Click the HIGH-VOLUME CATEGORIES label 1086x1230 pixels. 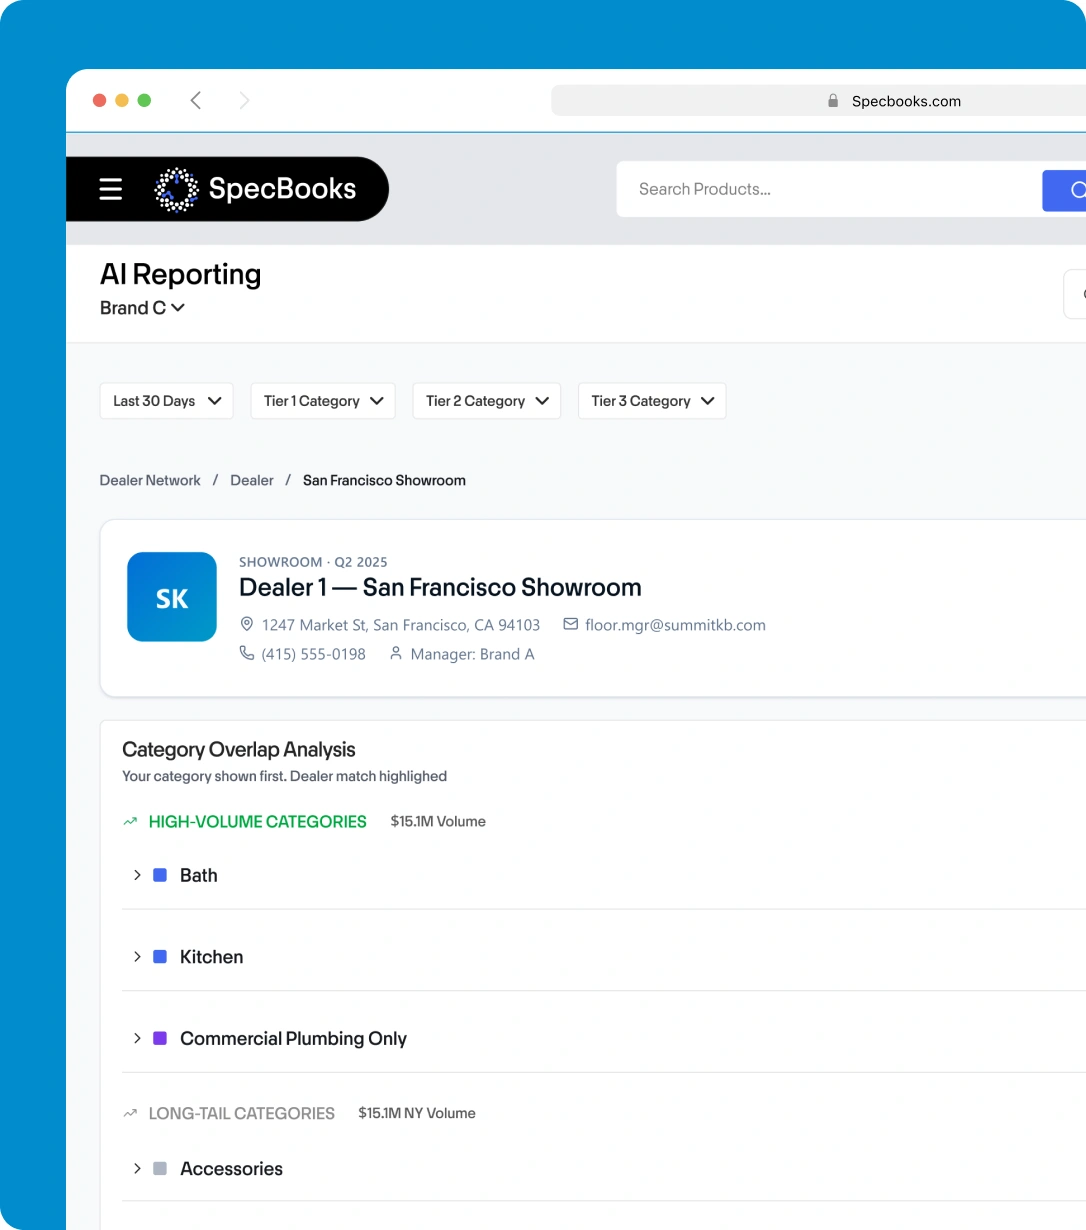click(257, 822)
